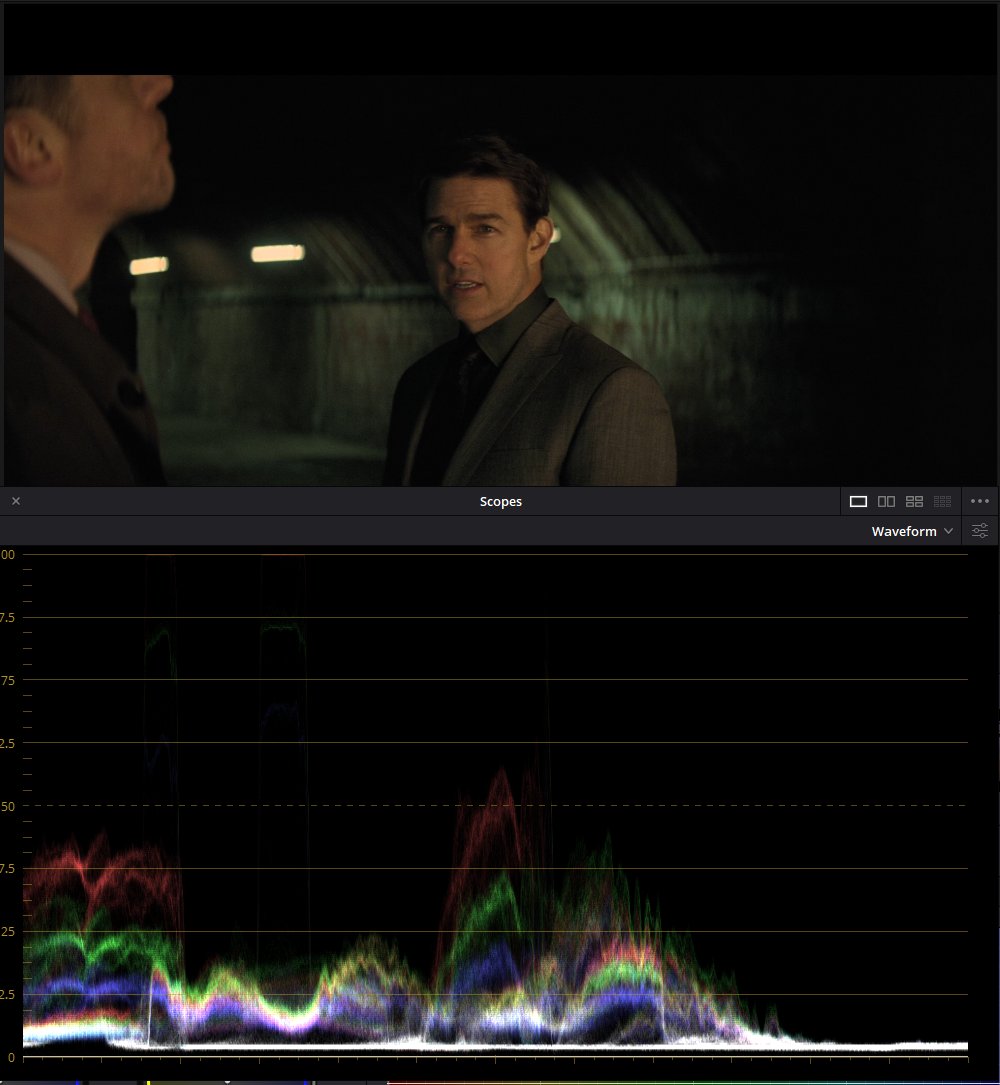
Task: Open the scope options ellipsis menu
Action: 980,501
